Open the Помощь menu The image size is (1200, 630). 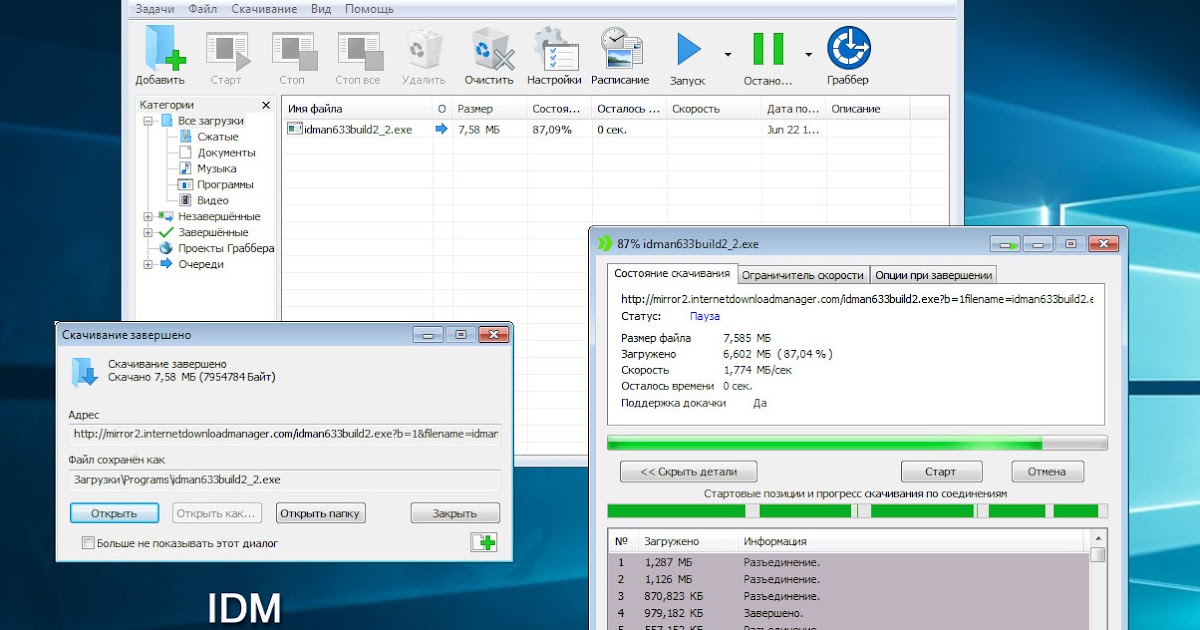(369, 9)
